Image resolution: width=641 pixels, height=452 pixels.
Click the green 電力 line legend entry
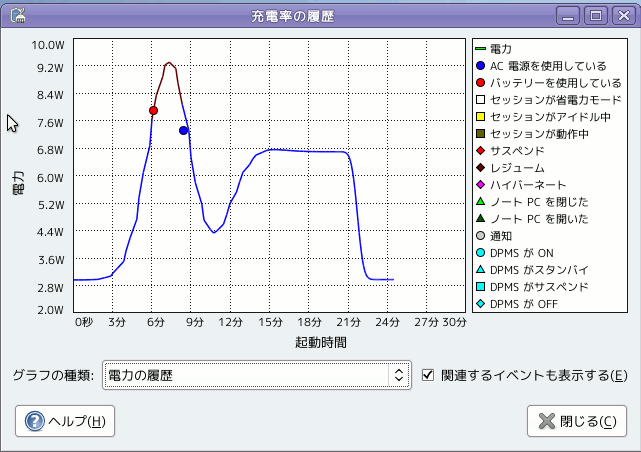point(494,49)
